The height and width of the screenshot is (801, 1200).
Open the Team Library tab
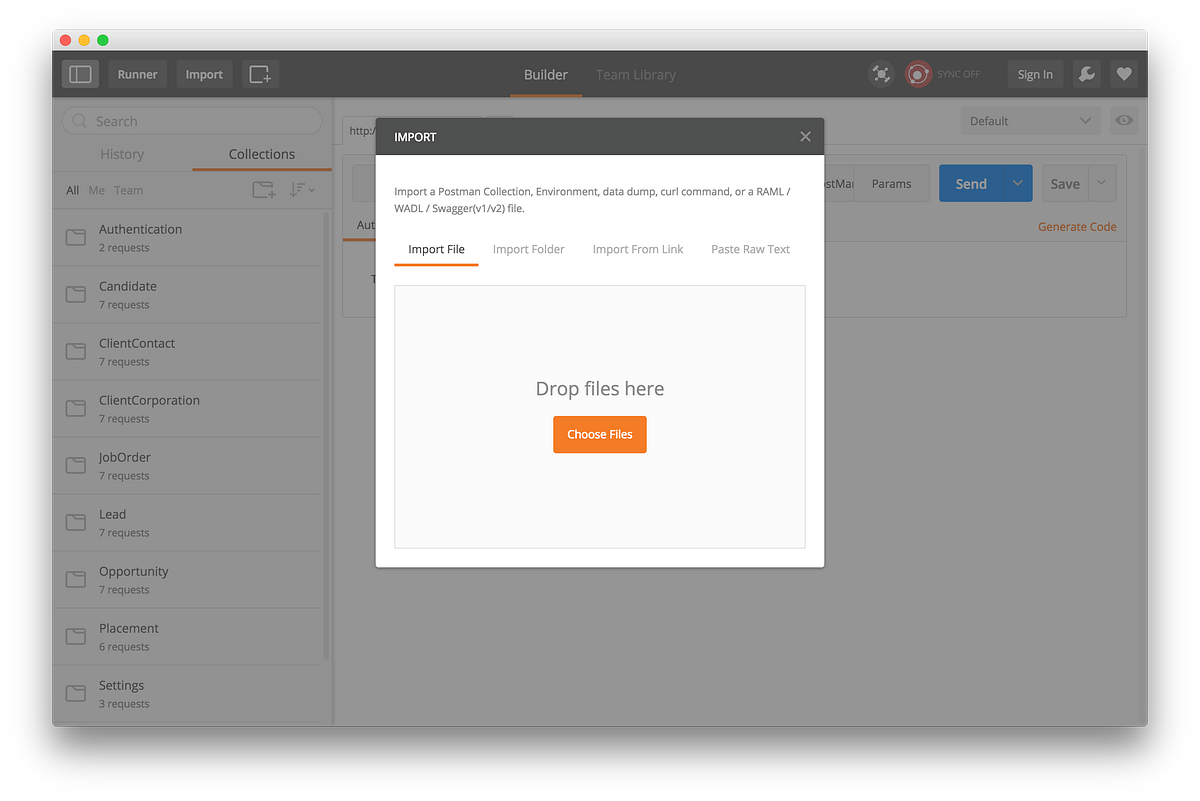click(636, 74)
